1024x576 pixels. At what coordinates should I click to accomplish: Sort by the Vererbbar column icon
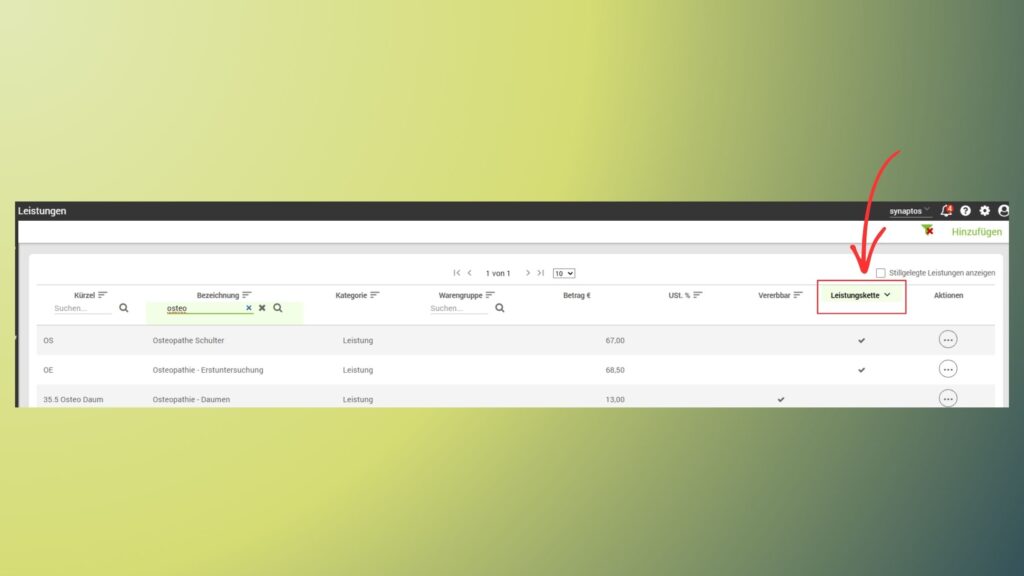click(797, 295)
